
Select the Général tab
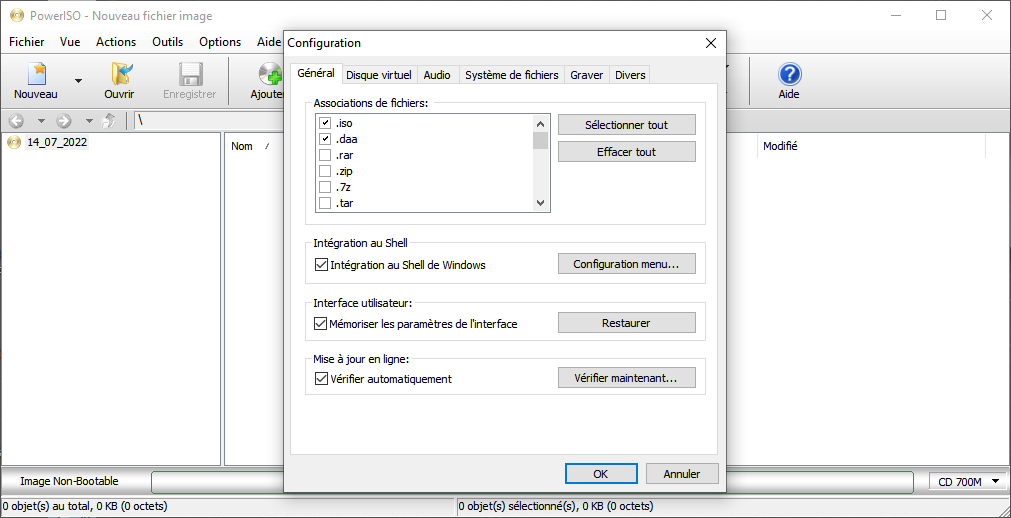[316, 73]
